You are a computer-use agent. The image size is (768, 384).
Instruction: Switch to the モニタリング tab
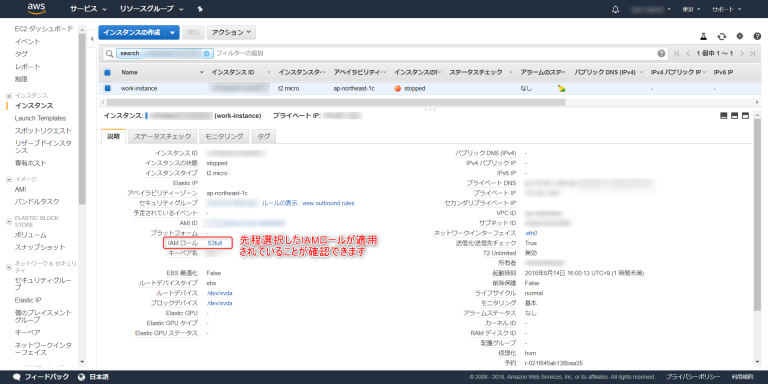tap(224, 137)
